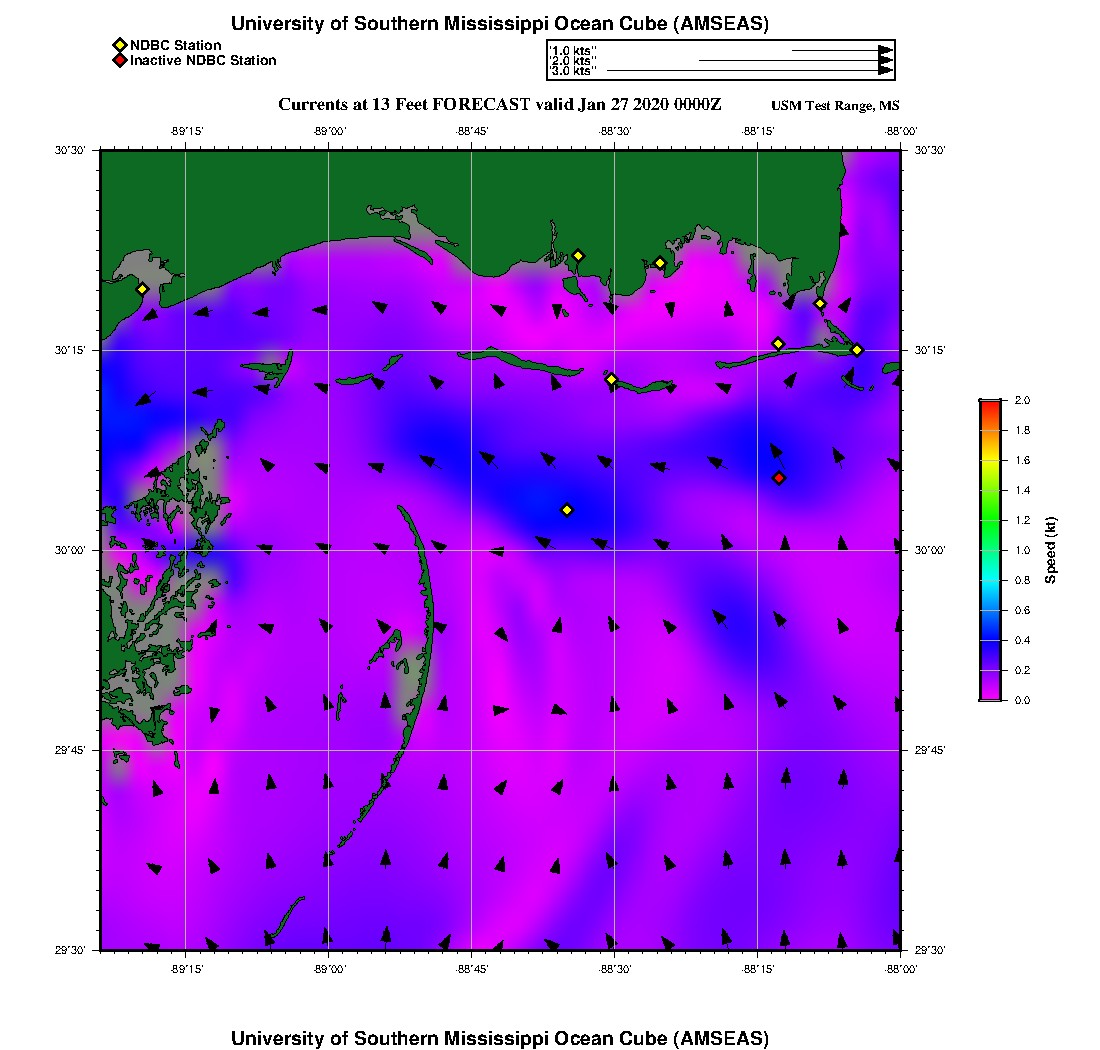Click the magenta bottom of the speed color bar
Viewport: 1100px width, 1050px height.
(x=990, y=695)
